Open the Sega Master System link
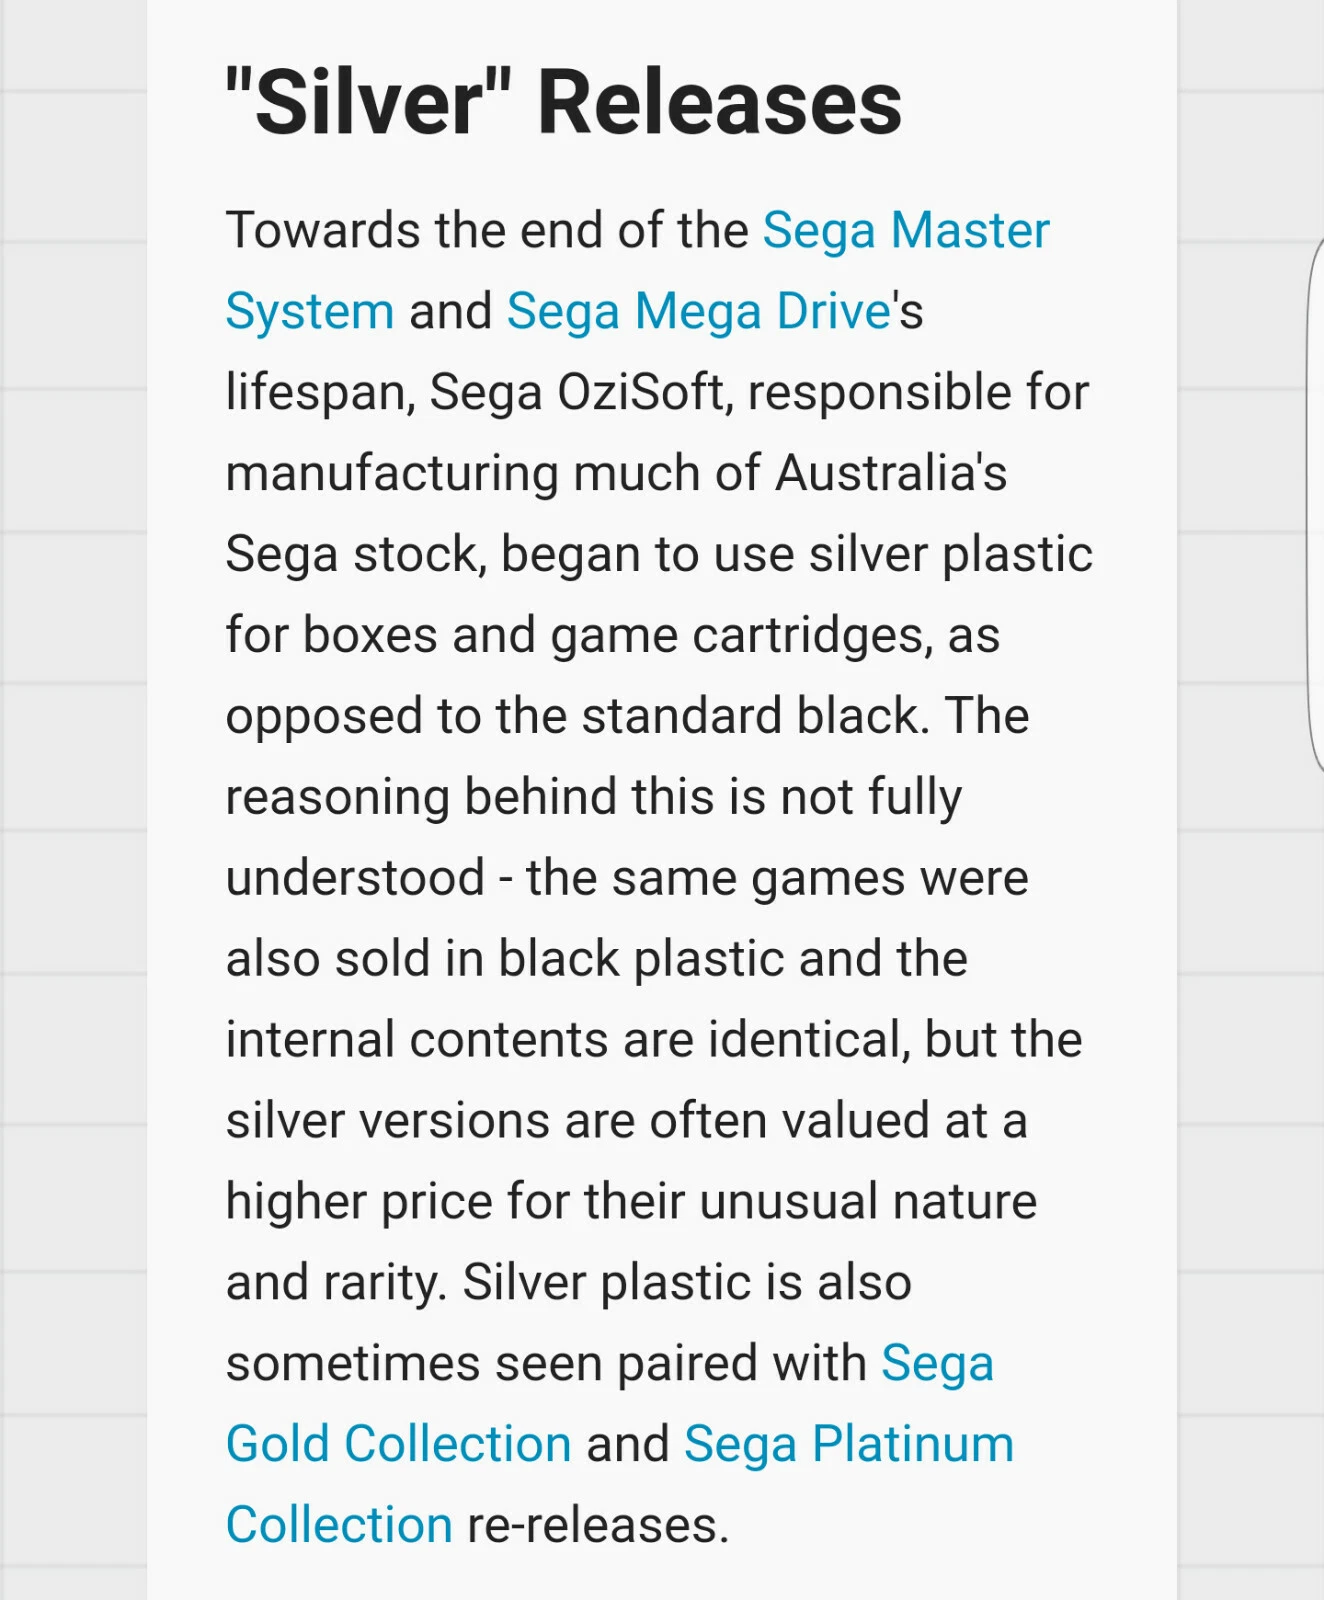This screenshot has width=1324, height=1600. pos(905,231)
